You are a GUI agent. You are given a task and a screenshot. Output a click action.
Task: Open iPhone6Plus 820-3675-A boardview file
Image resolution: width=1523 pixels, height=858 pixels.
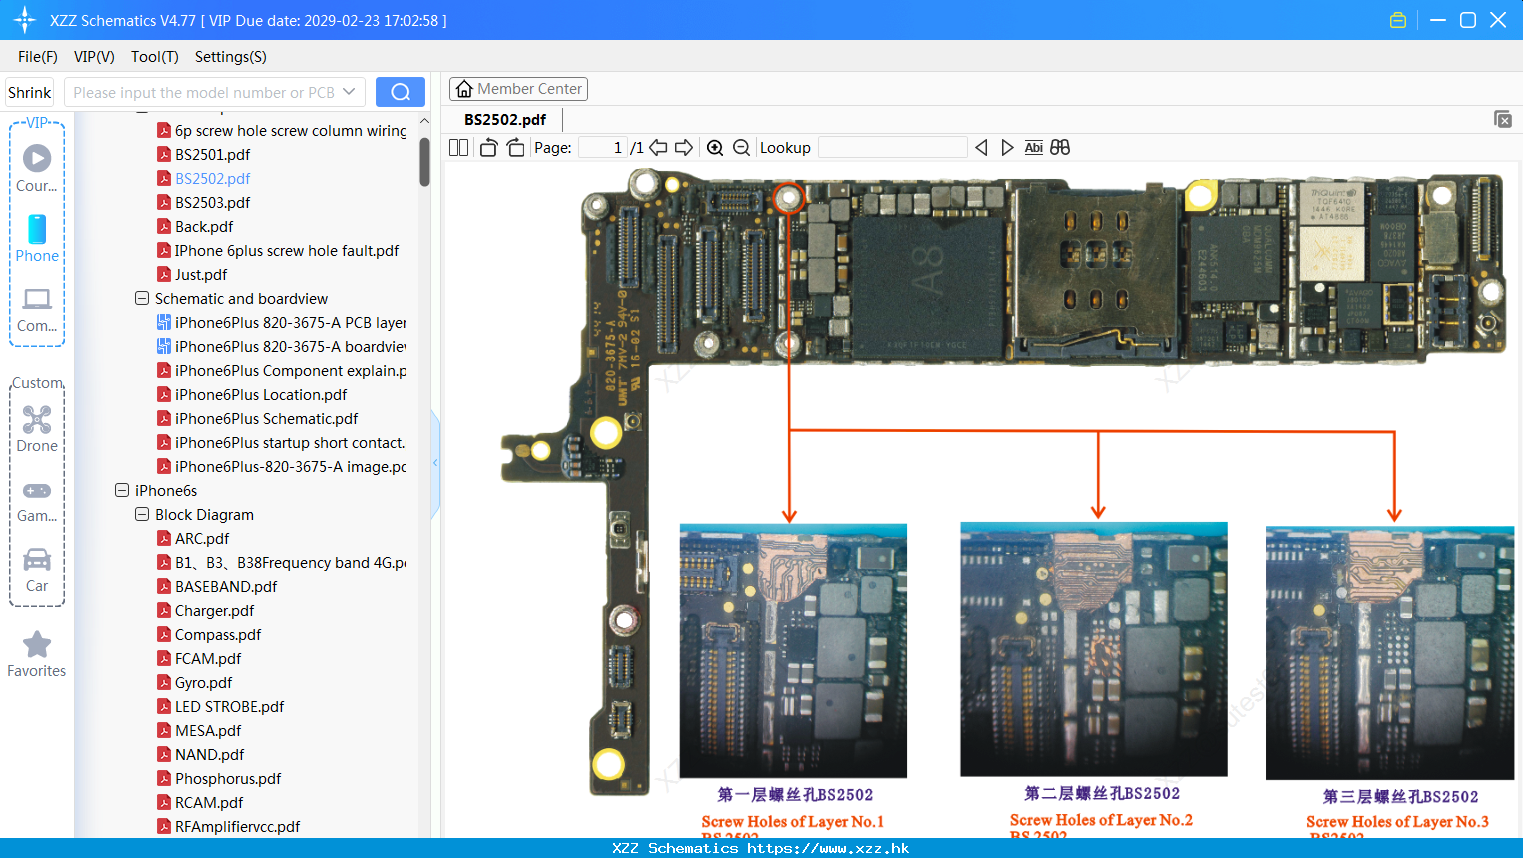click(x=290, y=346)
